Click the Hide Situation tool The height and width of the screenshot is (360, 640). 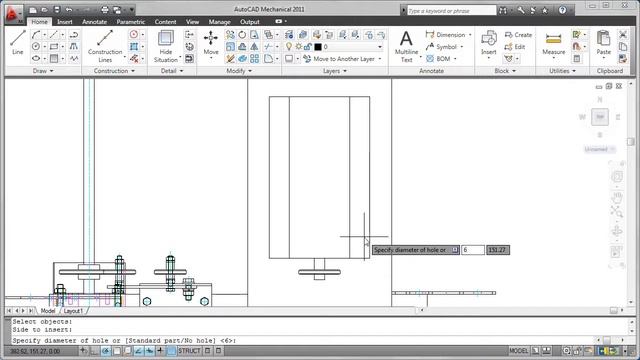point(166,46)
